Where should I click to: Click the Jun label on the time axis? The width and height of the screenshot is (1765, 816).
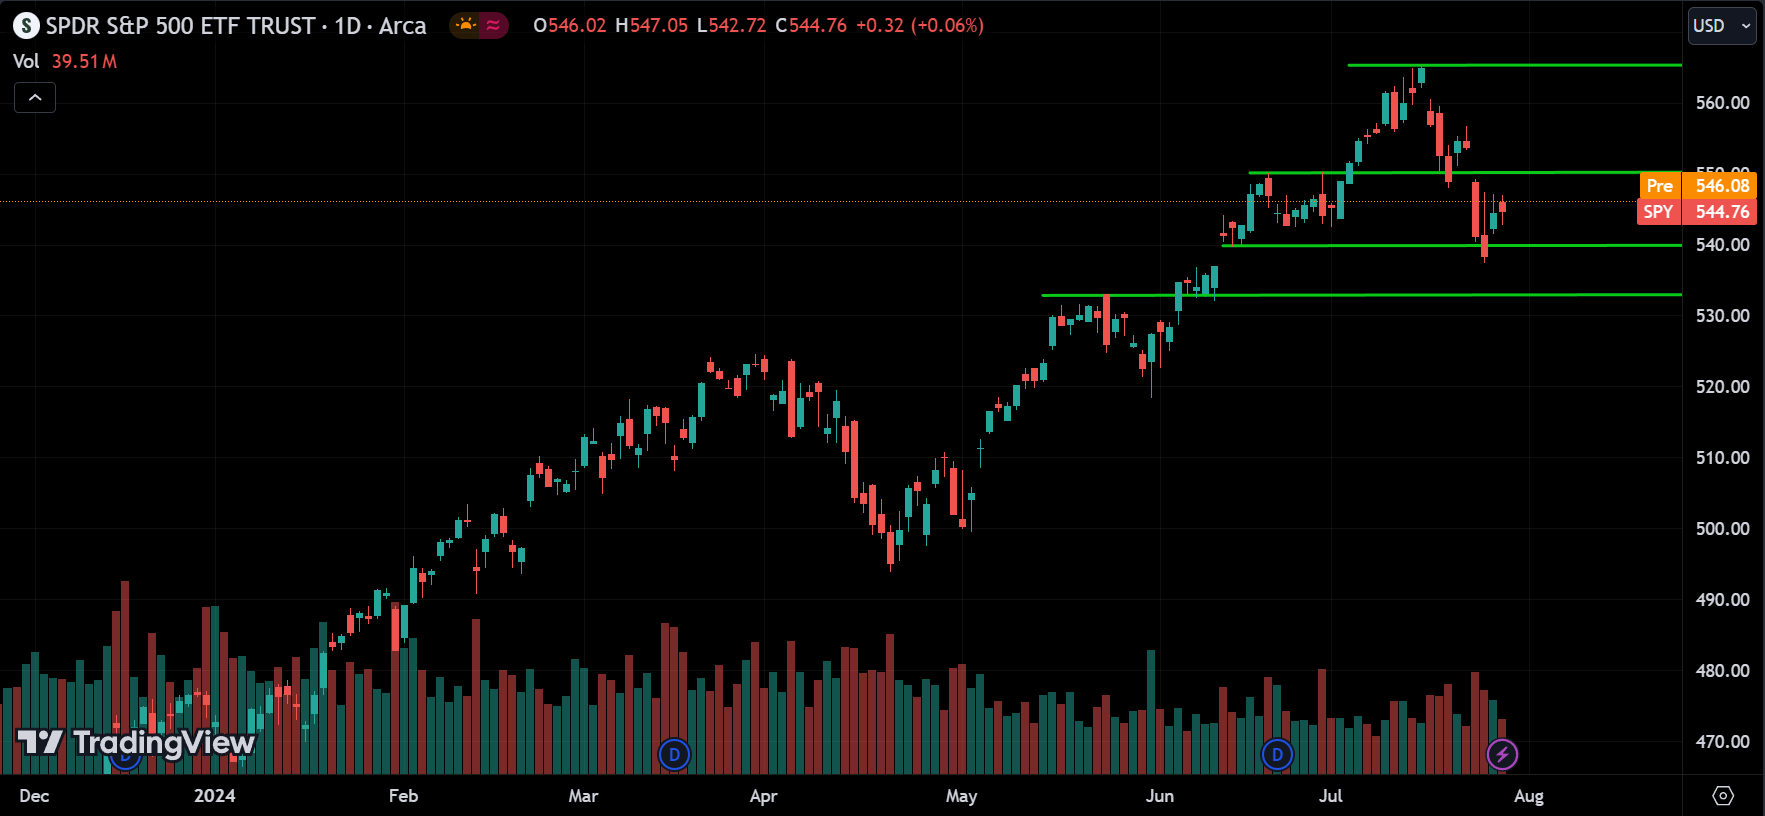point(1160,796)
